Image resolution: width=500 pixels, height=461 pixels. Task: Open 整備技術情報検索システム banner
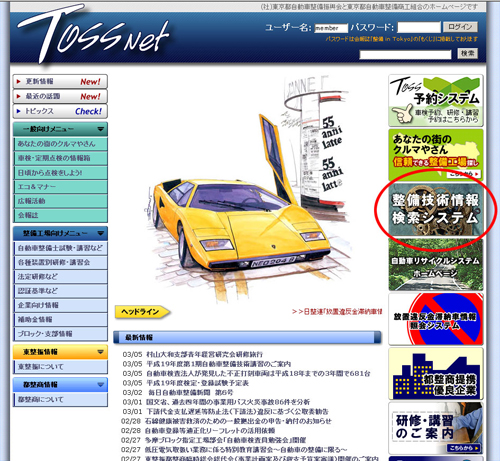[x=436, y=209]
